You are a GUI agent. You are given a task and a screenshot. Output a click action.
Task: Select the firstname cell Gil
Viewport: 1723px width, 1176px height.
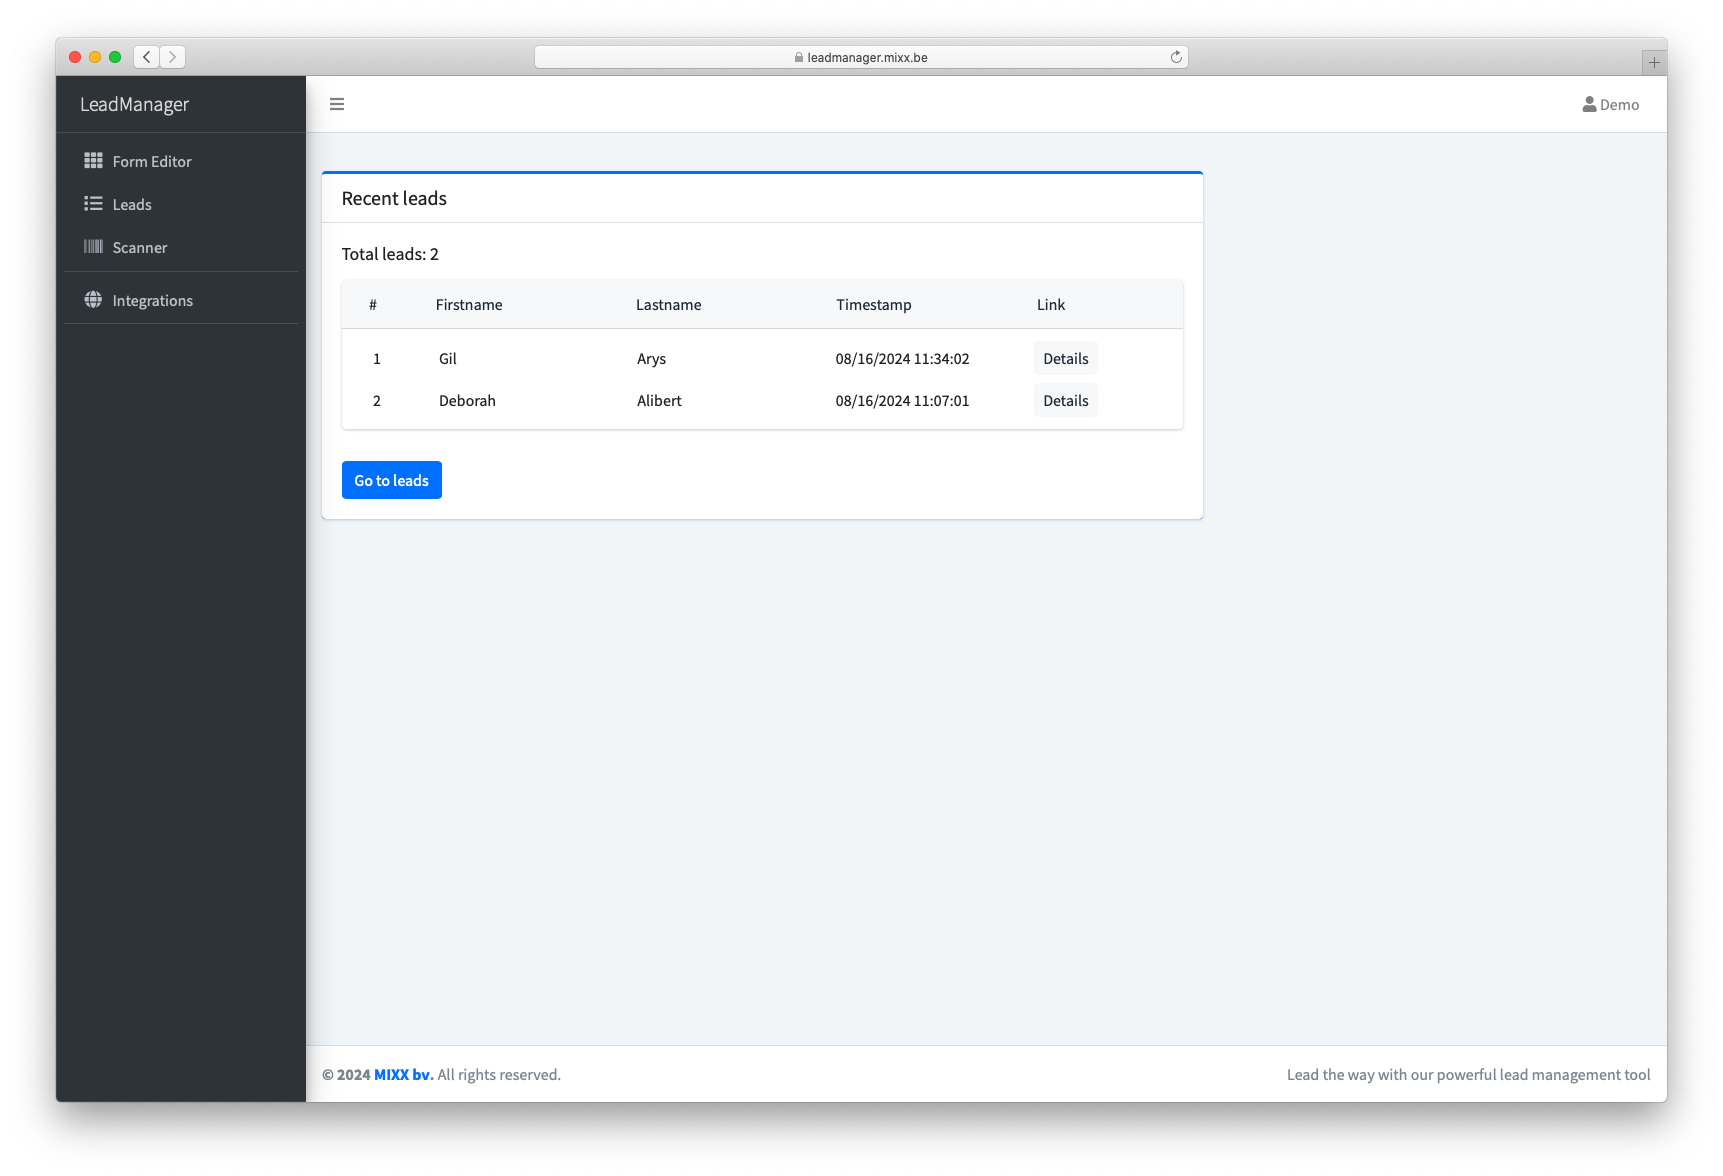coord(448,359)
